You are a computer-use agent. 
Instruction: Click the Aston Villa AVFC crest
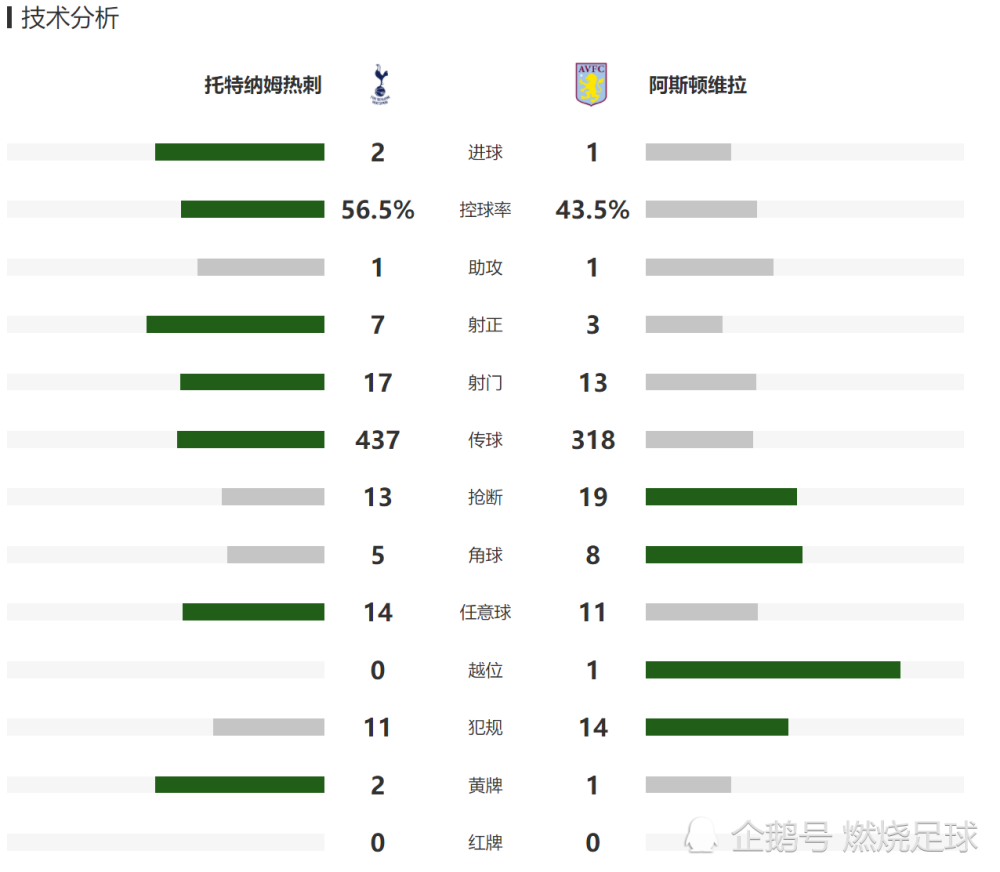point(591,84)
